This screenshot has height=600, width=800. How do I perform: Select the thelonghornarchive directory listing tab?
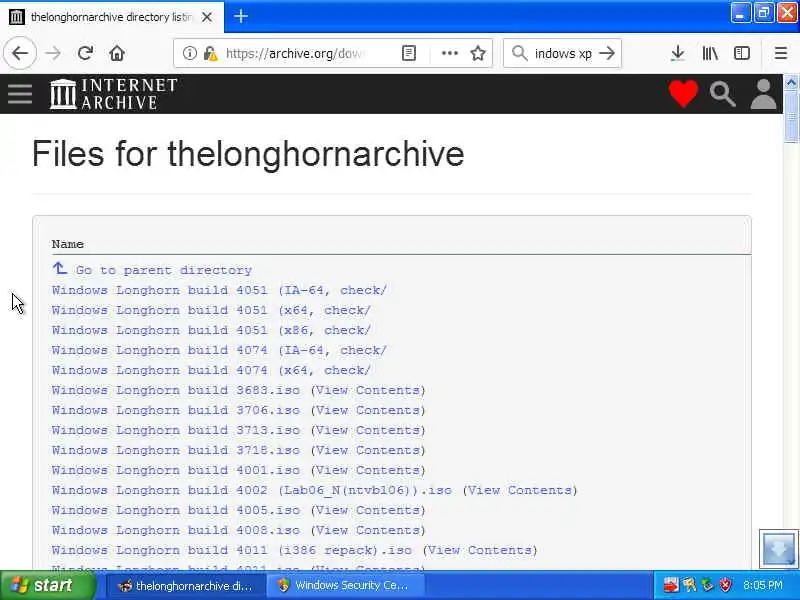112,17
